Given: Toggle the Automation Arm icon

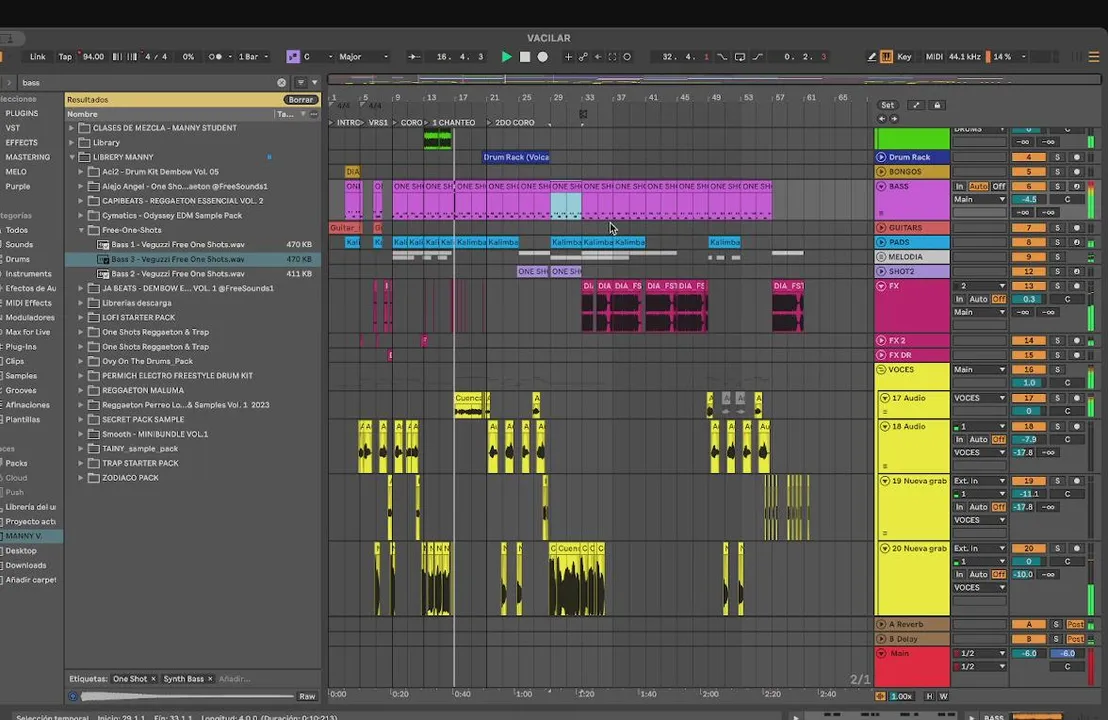Looking at the screenshot, I should [583, 57].
